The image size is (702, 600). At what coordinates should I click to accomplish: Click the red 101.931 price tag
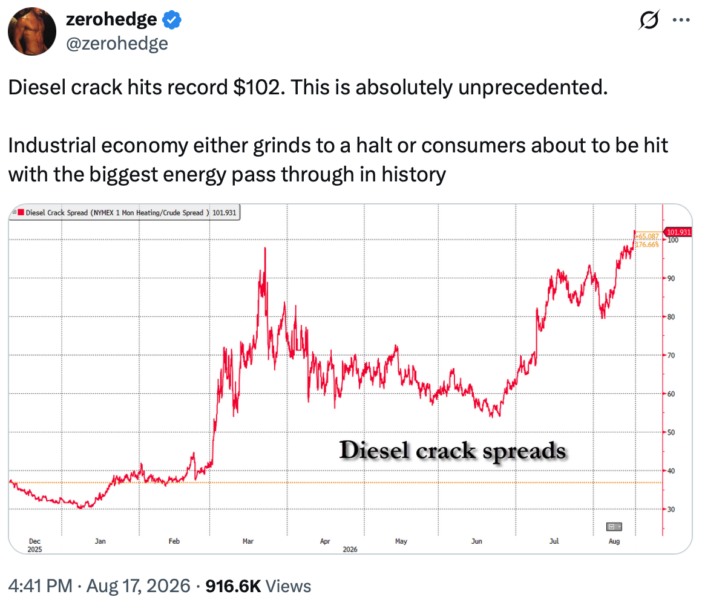coord(678,232)
